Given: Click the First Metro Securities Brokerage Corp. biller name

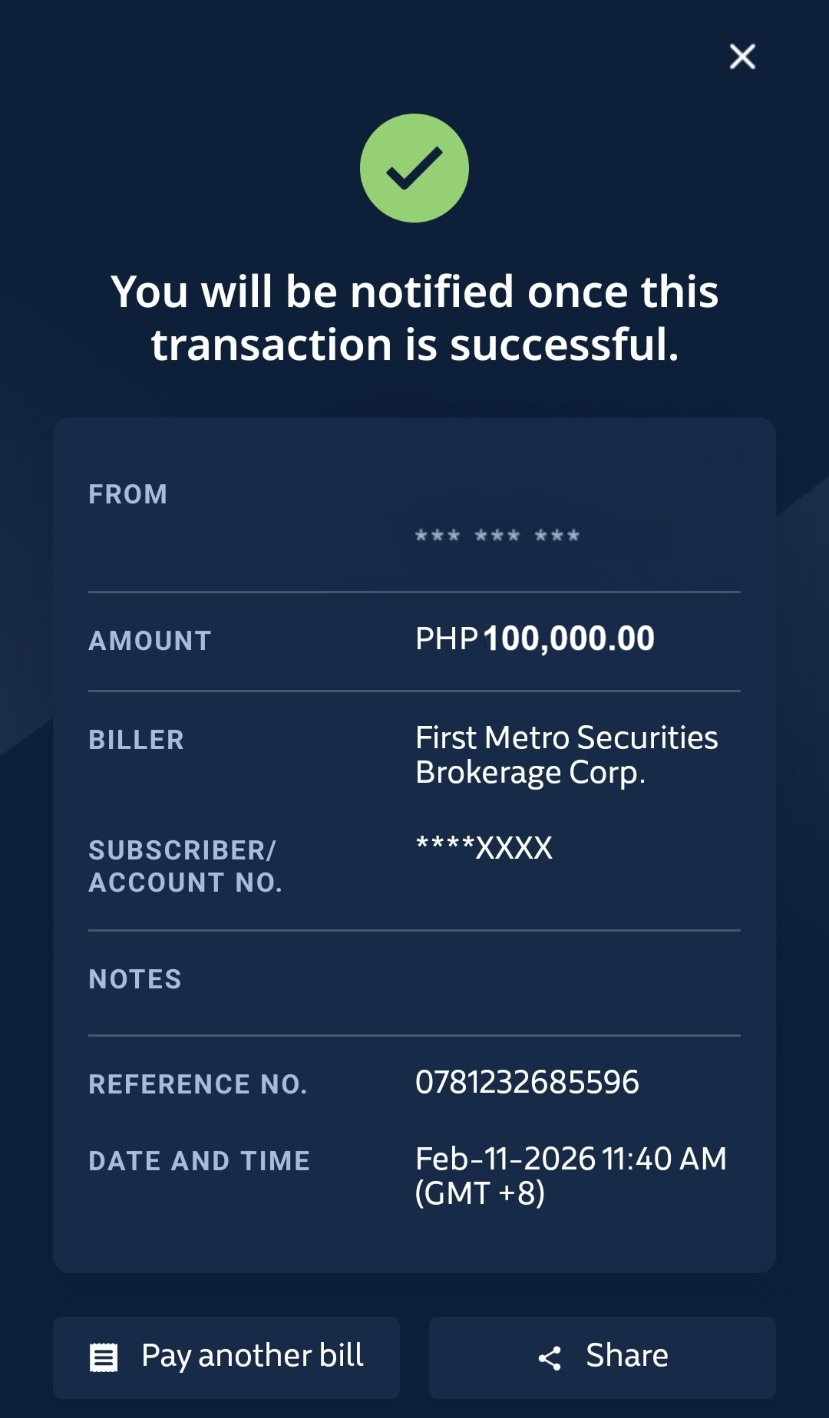Looking at the screenshot, I should click(x=566, y=755).
